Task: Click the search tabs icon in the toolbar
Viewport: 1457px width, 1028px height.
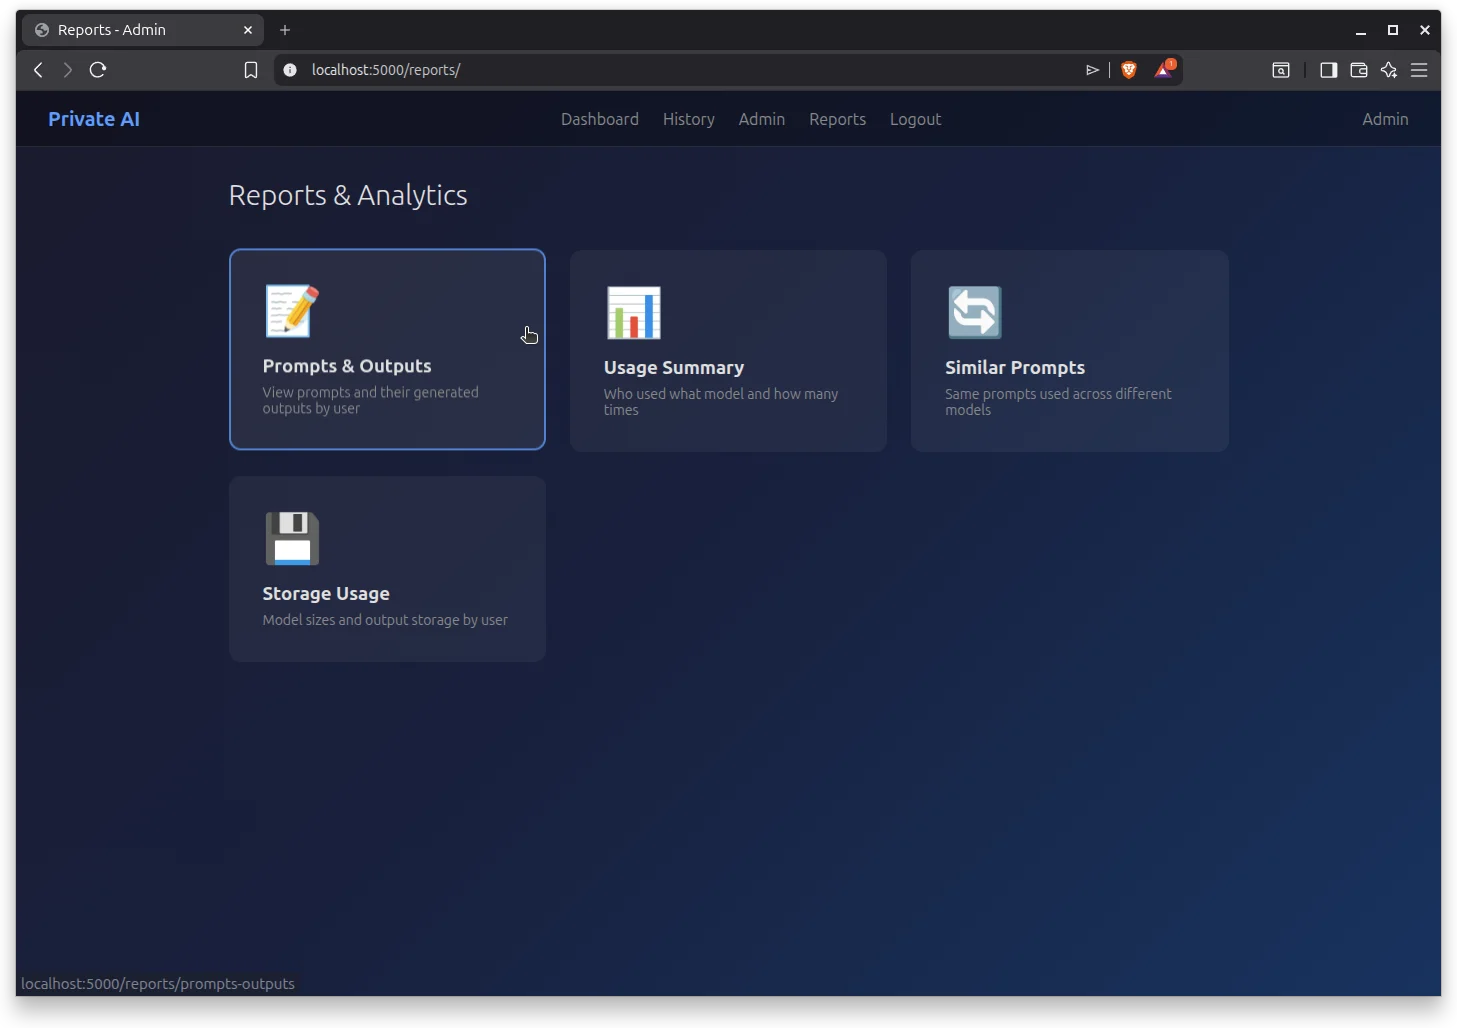Action: coord(1281,70)
